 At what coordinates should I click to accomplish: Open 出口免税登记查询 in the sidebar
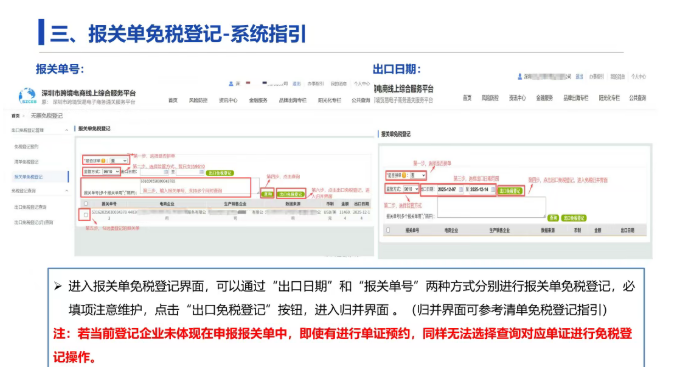(x=30, y=207)
